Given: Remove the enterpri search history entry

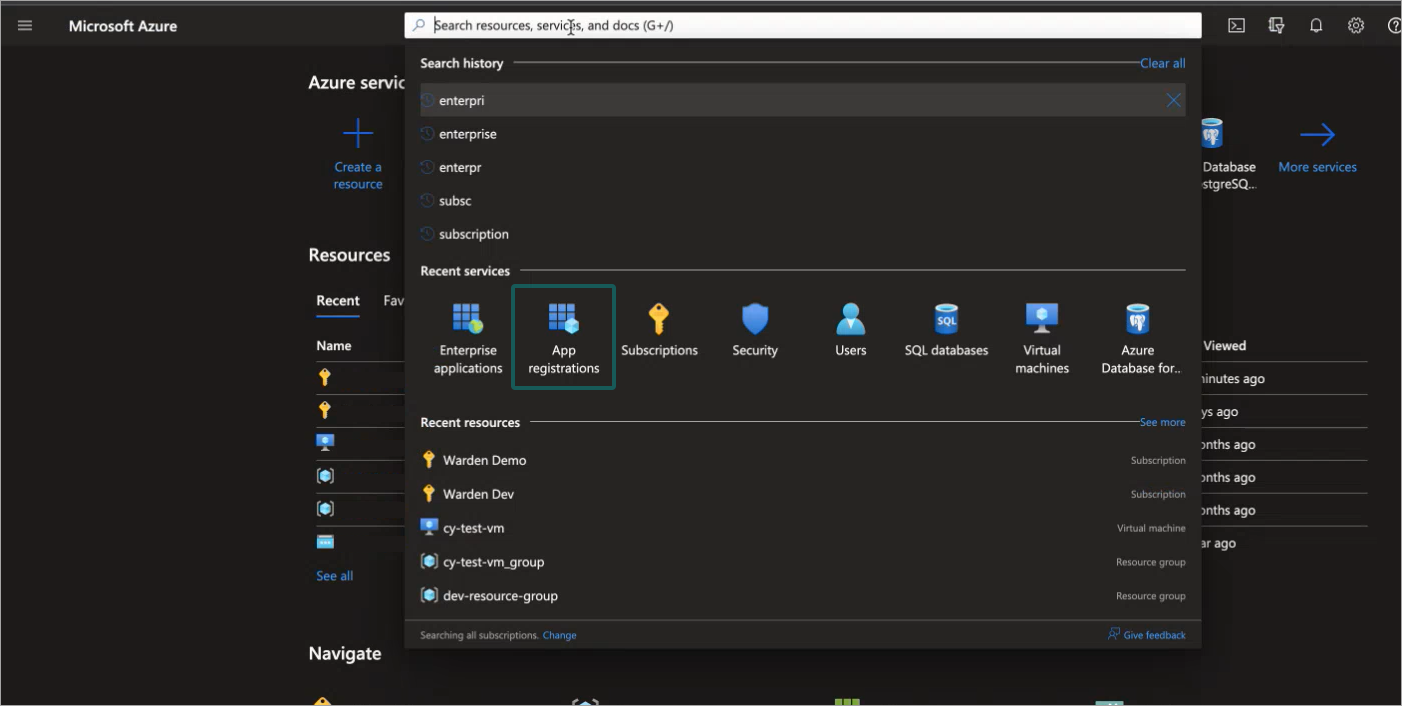Looking at the screenshot, I should tap(1173, 100).
